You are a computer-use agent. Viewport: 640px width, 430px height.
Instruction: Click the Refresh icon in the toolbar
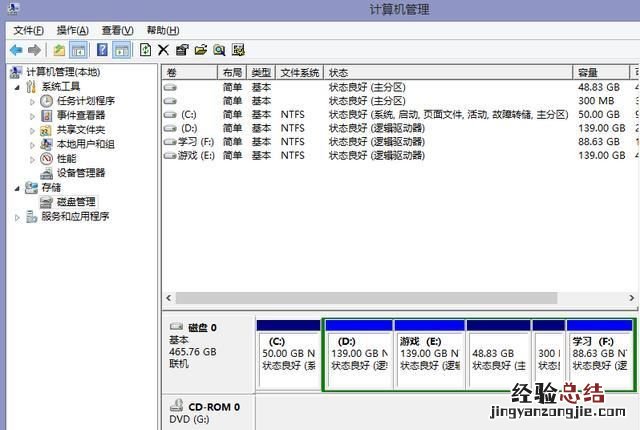(x=145, y=50)
